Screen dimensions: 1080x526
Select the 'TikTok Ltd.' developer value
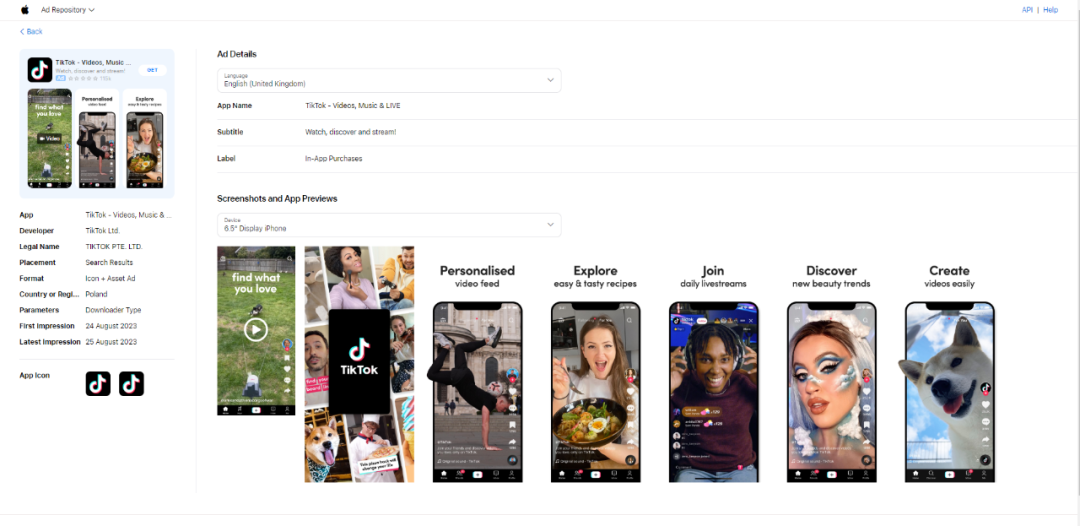point(103,231)
